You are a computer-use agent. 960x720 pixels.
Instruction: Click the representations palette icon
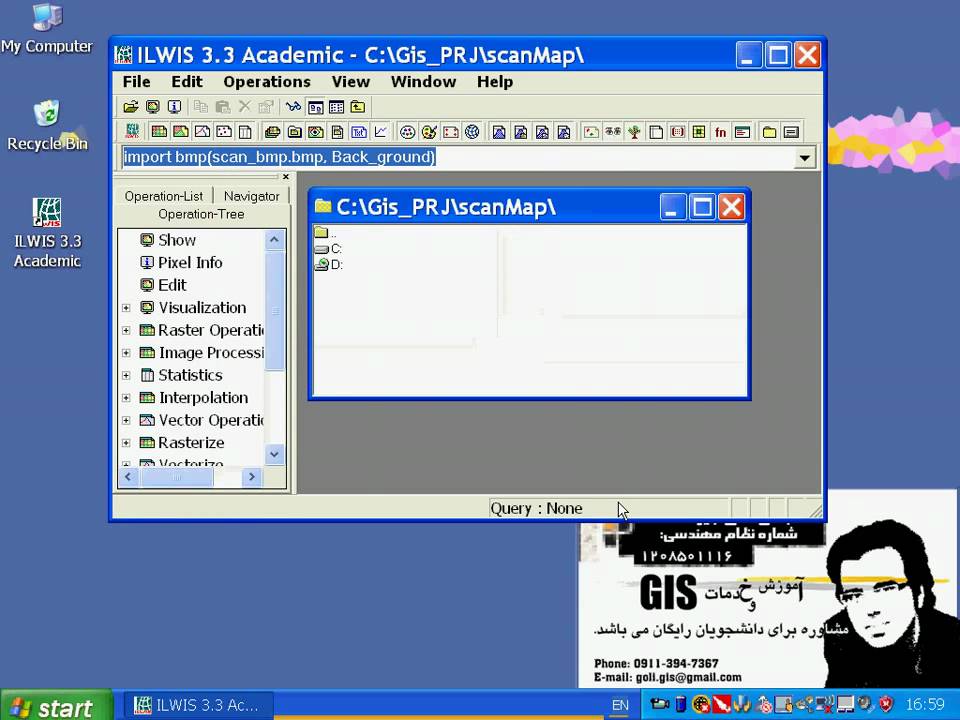coord(429,132)
